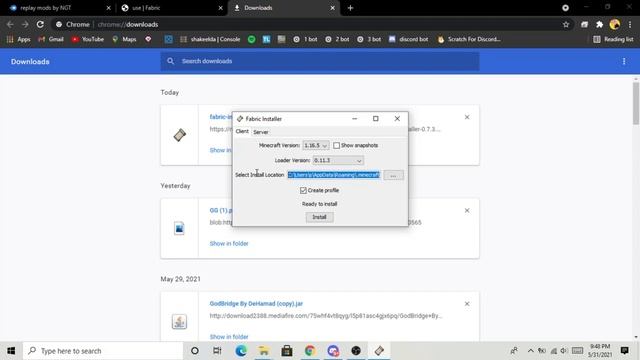Click the fabric installer file icon thumbnail
This screenshot has height=360, width=640.
pyautogui.click(x=180, y=135)
